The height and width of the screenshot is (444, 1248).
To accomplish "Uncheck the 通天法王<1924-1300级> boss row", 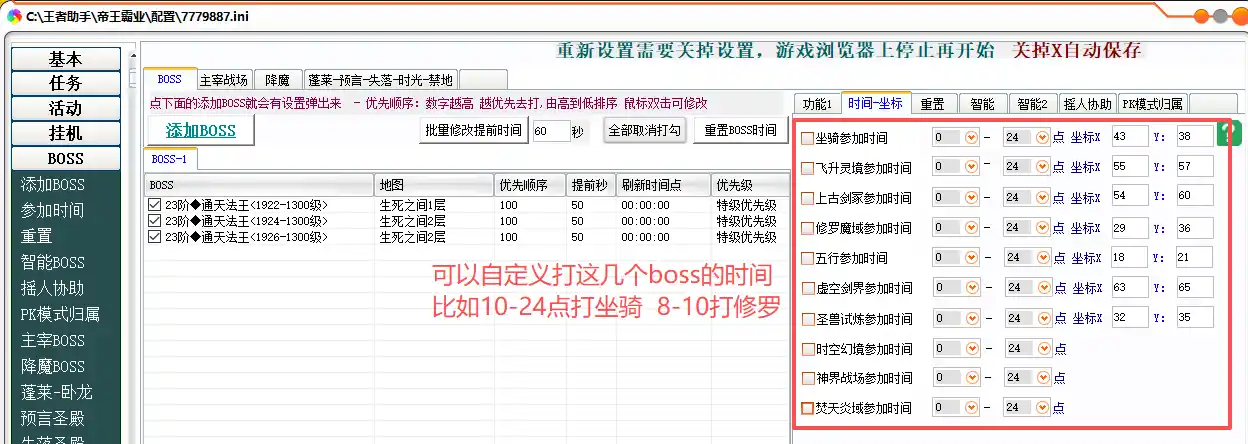I will (x=154, y=221).
